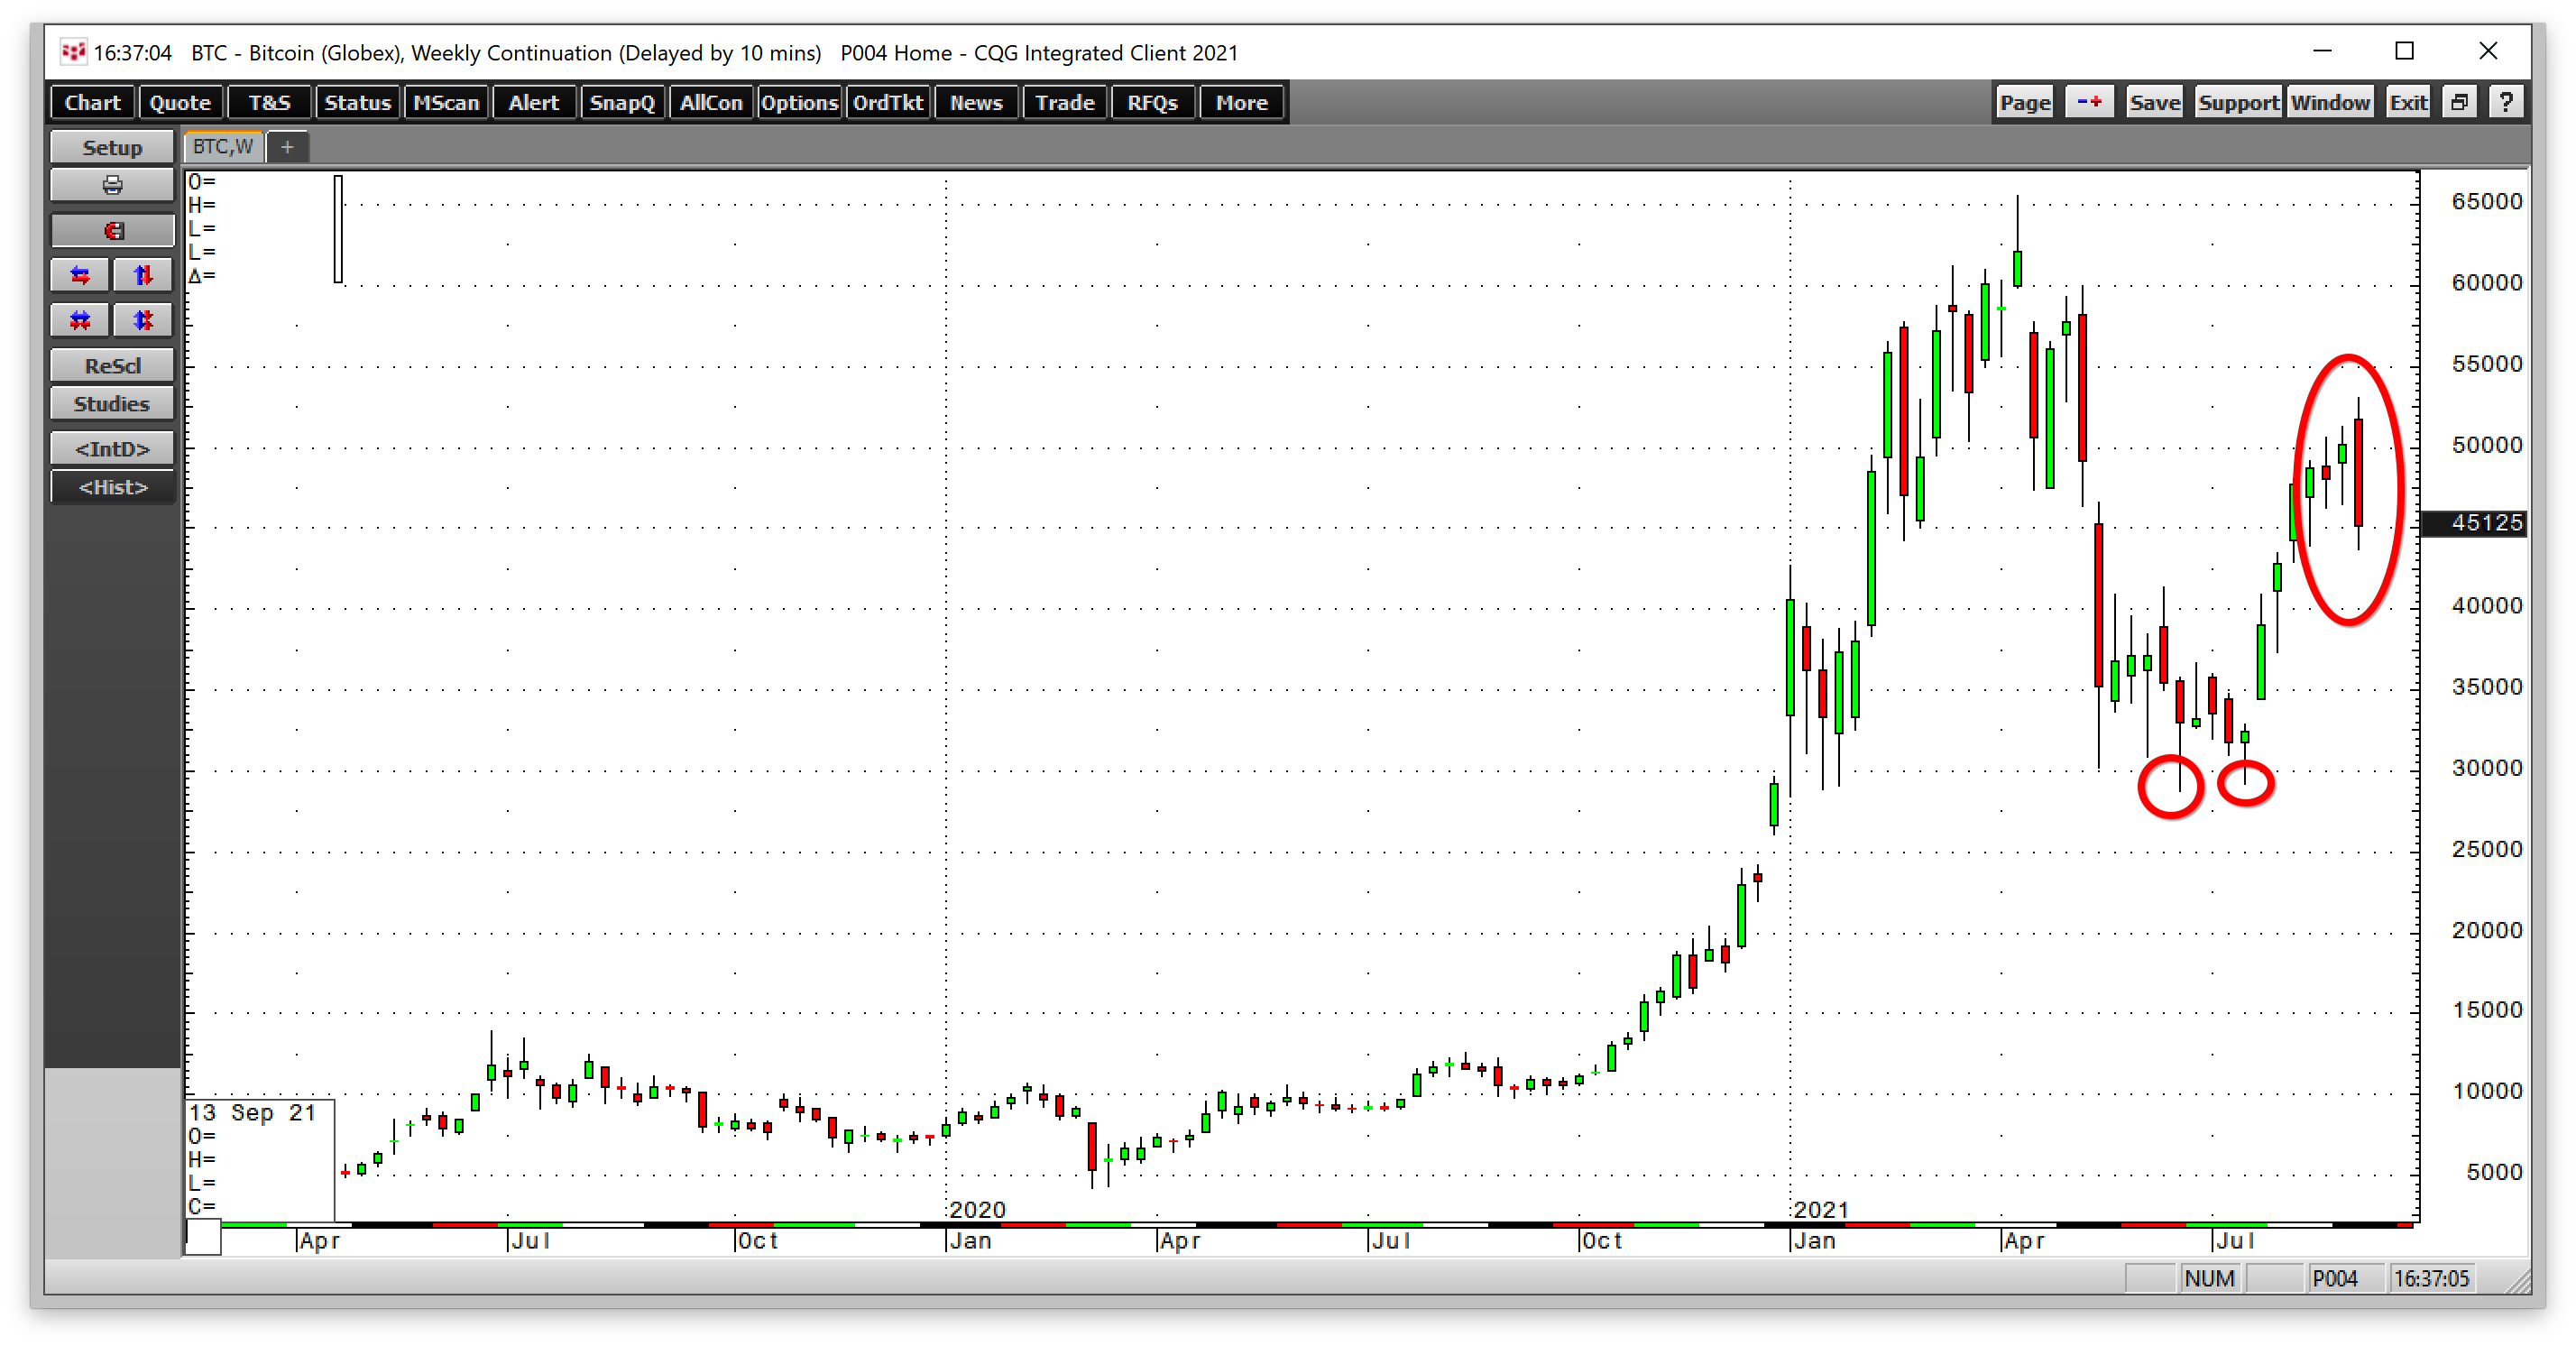Click the horizontal compress arrows icon
This screenshot has height=1346, width=2576.
(80, 321)
